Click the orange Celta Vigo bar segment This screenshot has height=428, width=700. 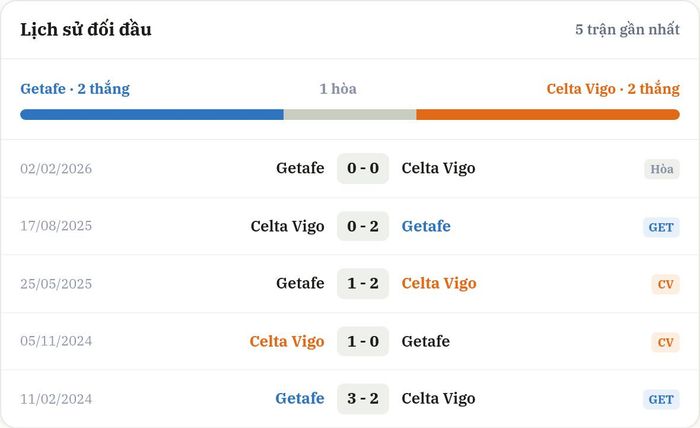pos(548,115)
